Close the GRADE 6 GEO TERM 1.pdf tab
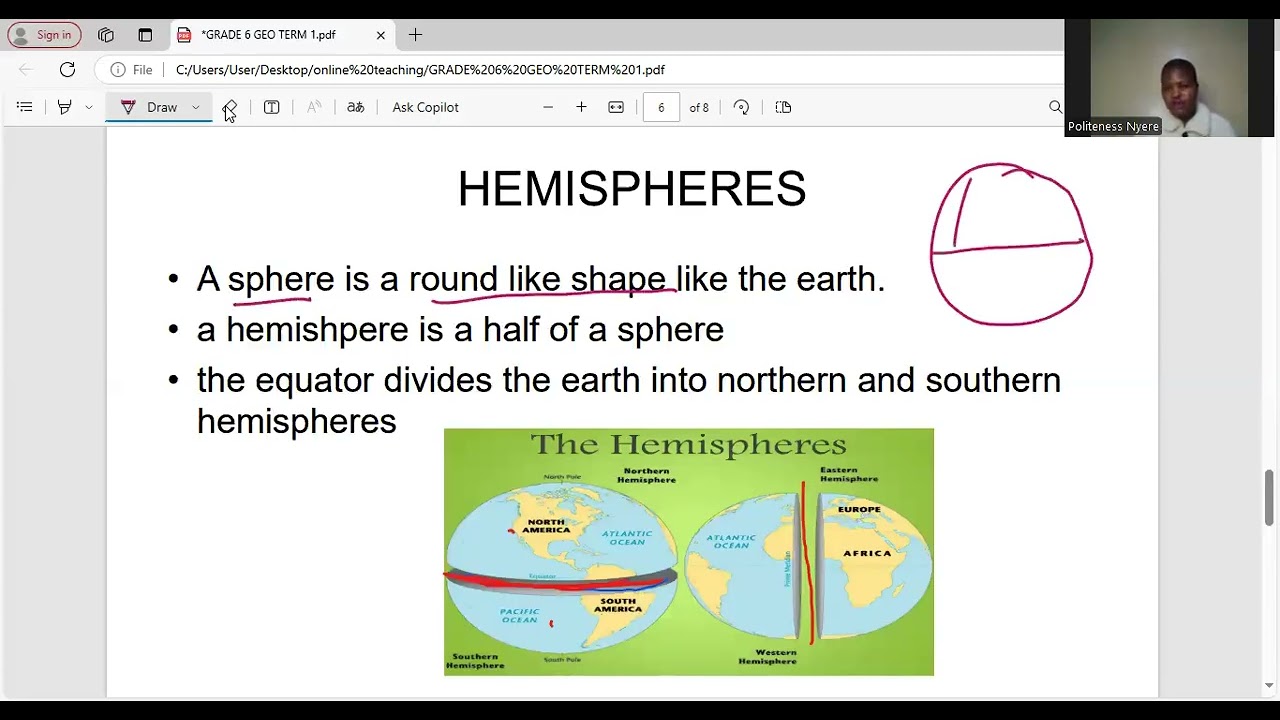Image resolution: width=1280 pixels, height=720 pixels. tap(381, 35)
